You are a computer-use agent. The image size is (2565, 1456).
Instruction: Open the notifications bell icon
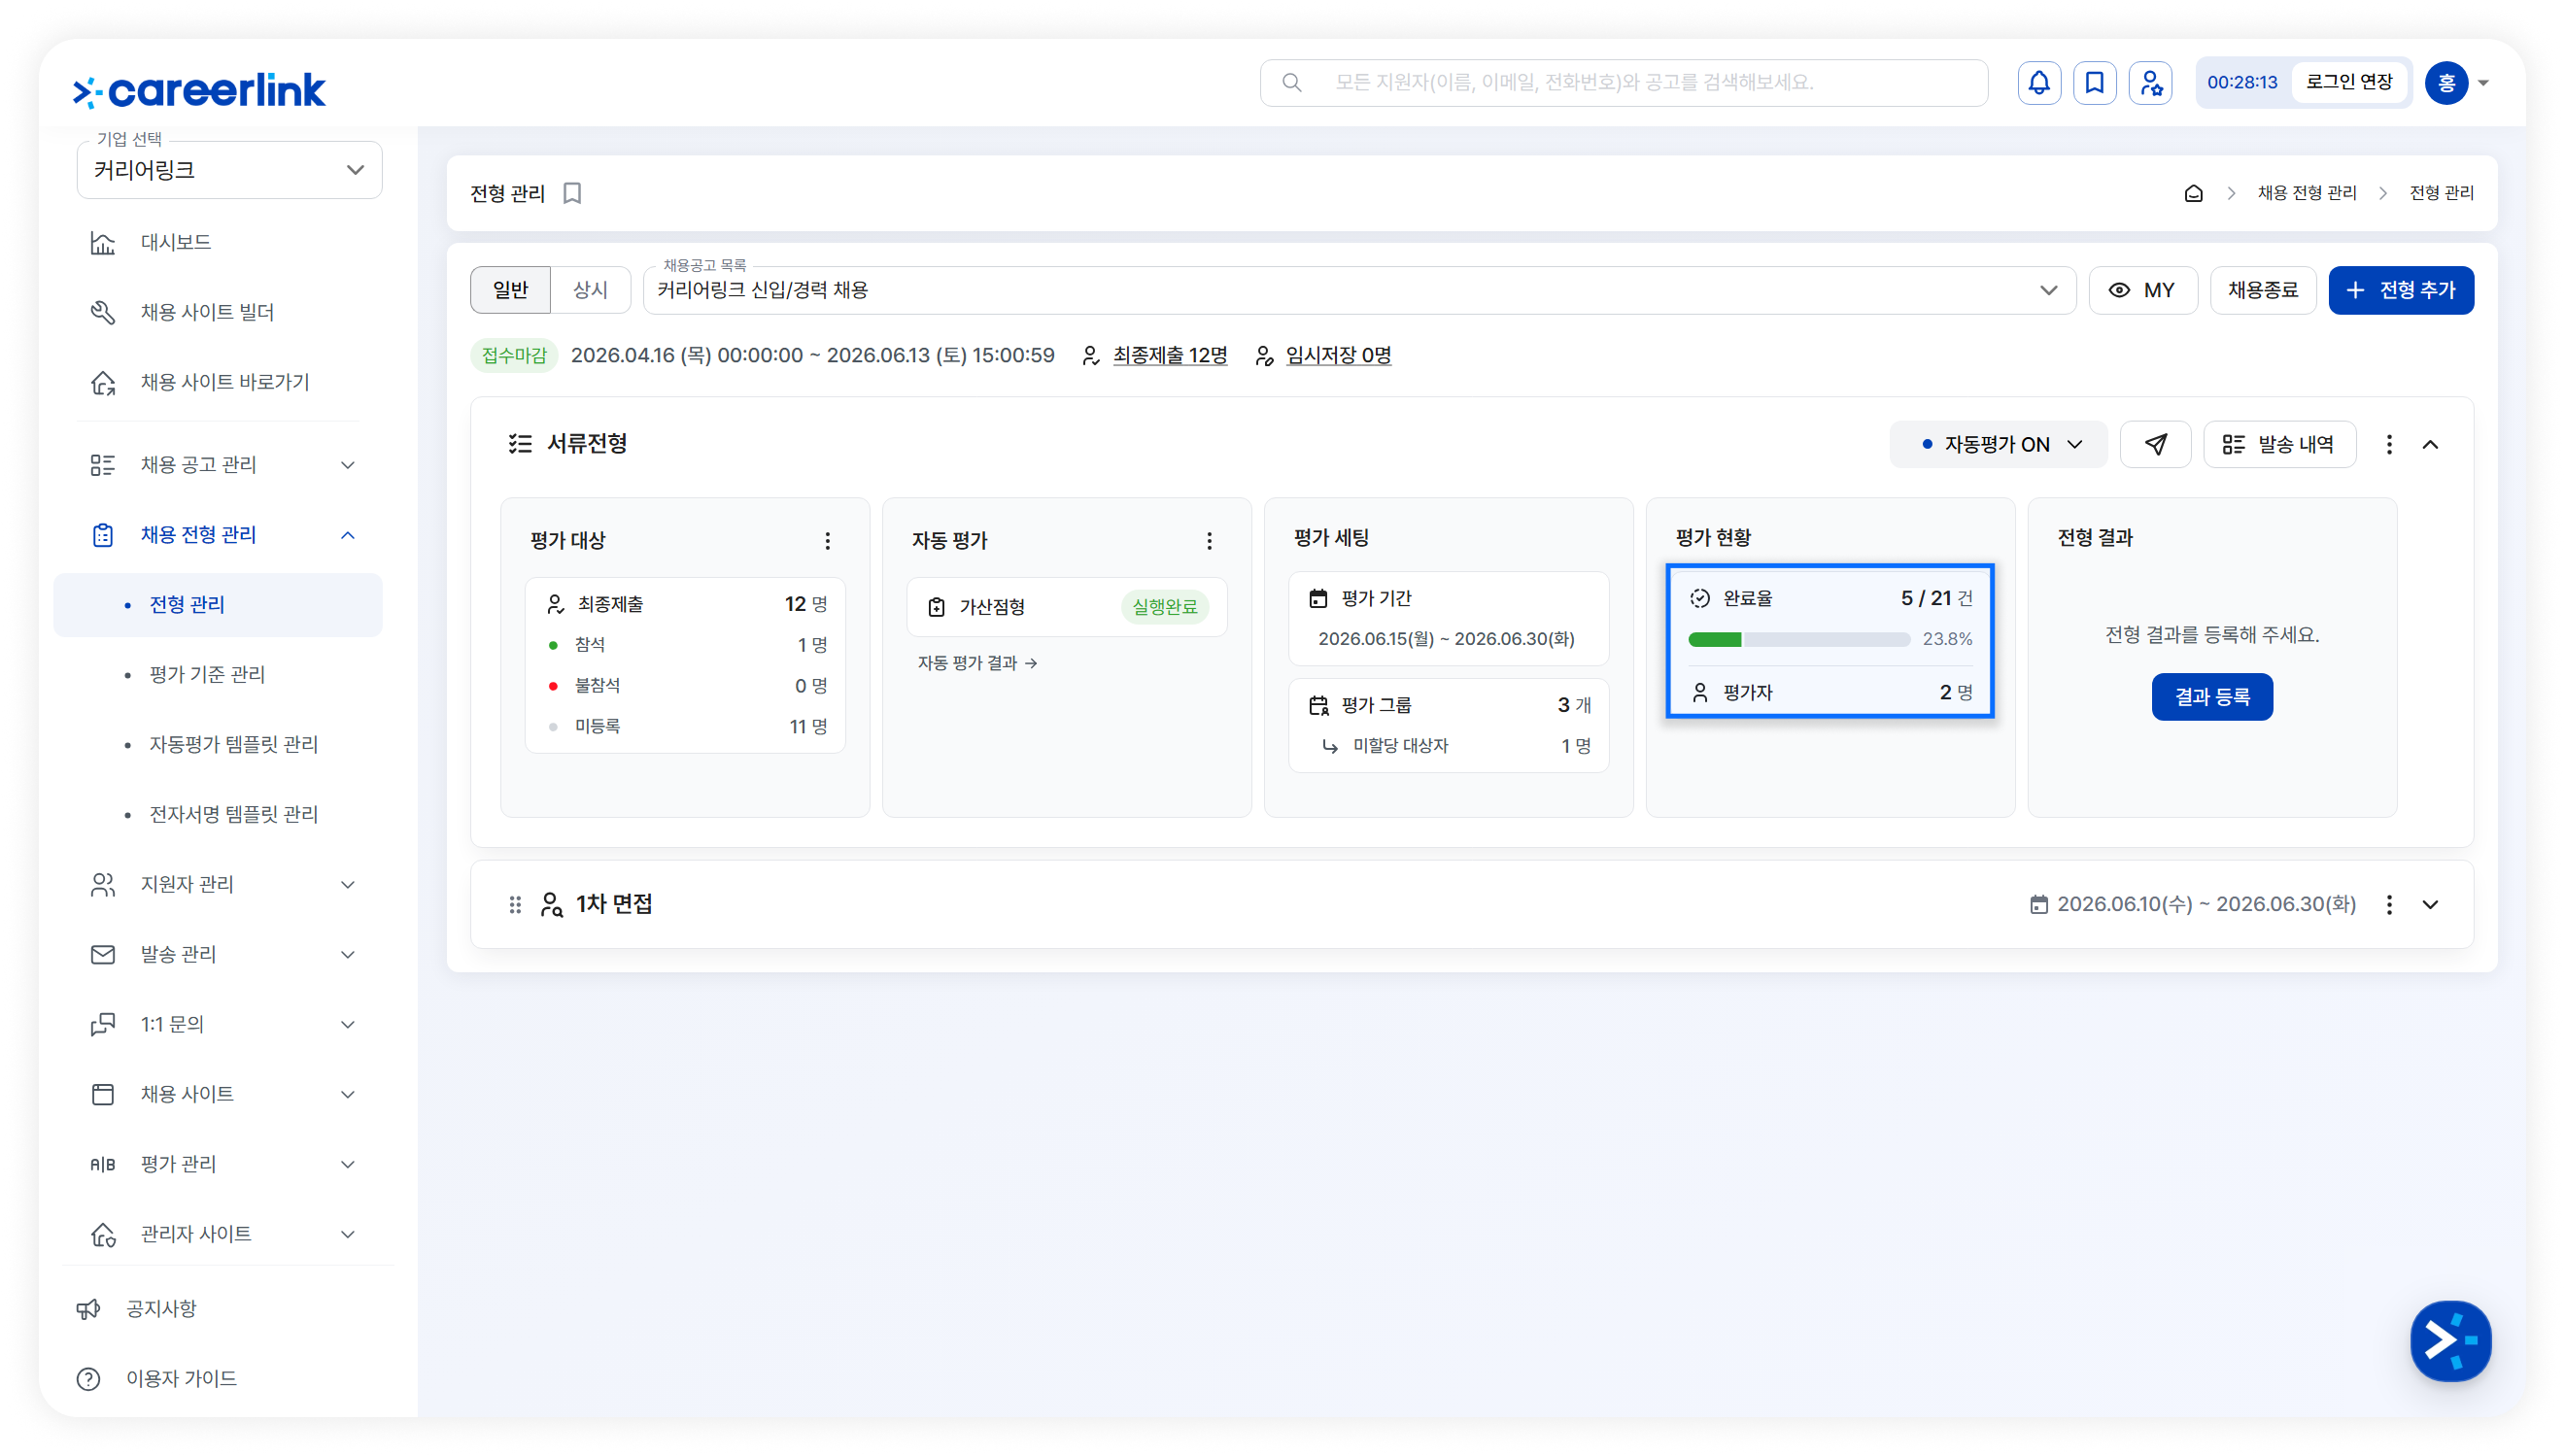2038,83
